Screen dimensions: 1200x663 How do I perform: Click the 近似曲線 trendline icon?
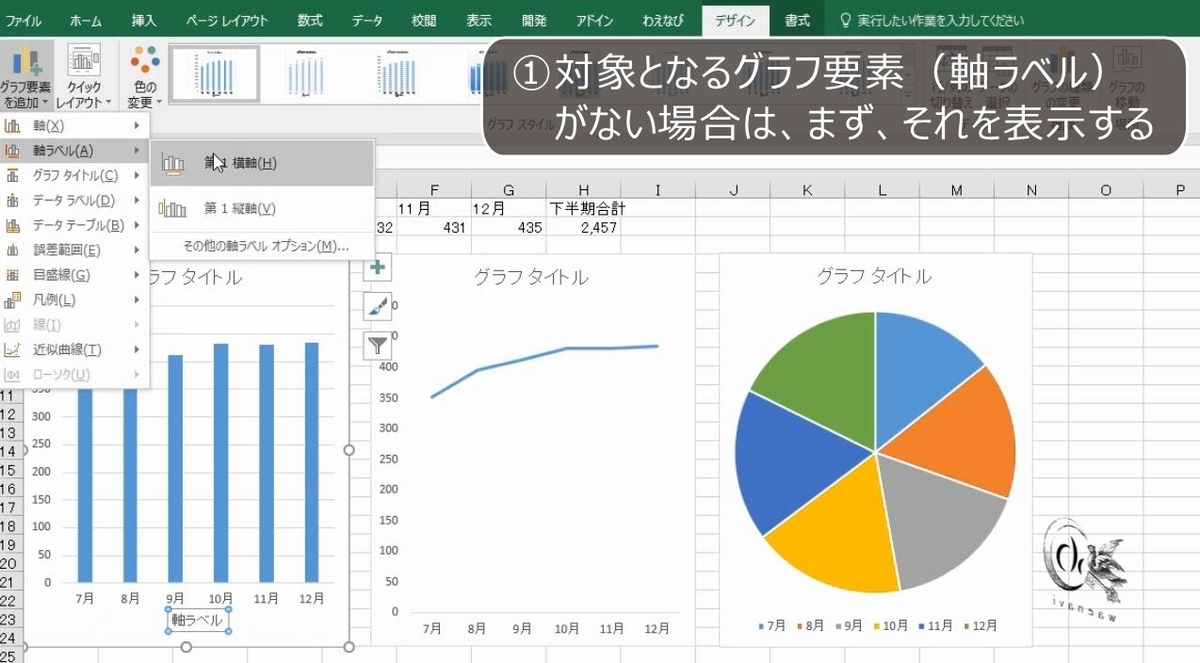pos(13,350)
